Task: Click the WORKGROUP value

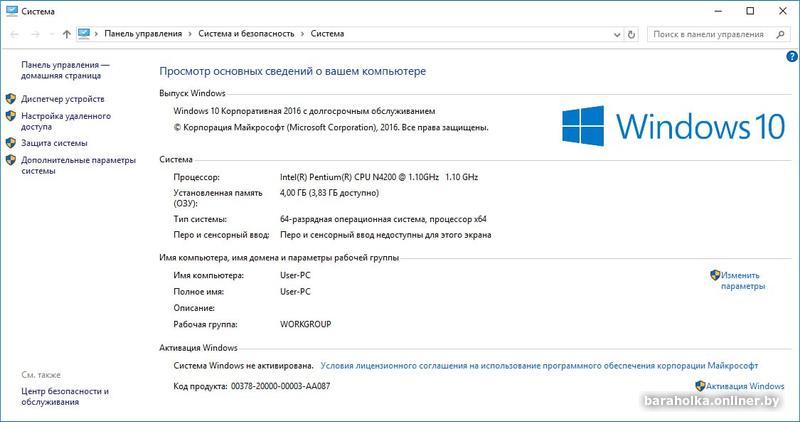Action: pos(306,324)
